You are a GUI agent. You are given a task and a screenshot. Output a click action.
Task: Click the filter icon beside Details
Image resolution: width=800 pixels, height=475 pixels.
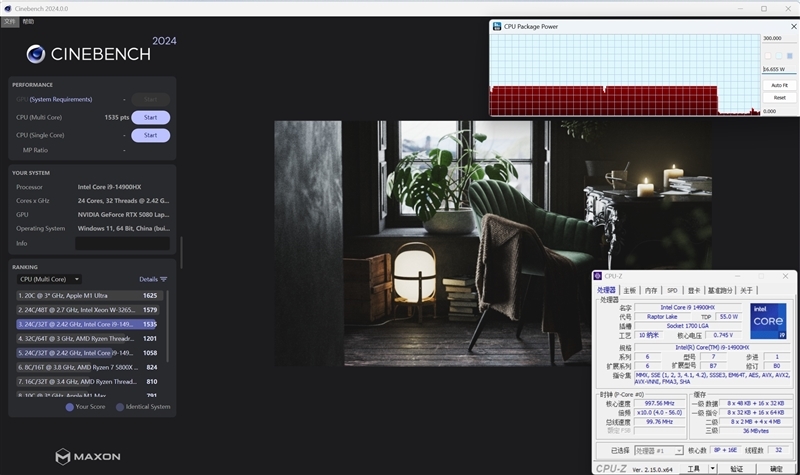tap(164, 279)
